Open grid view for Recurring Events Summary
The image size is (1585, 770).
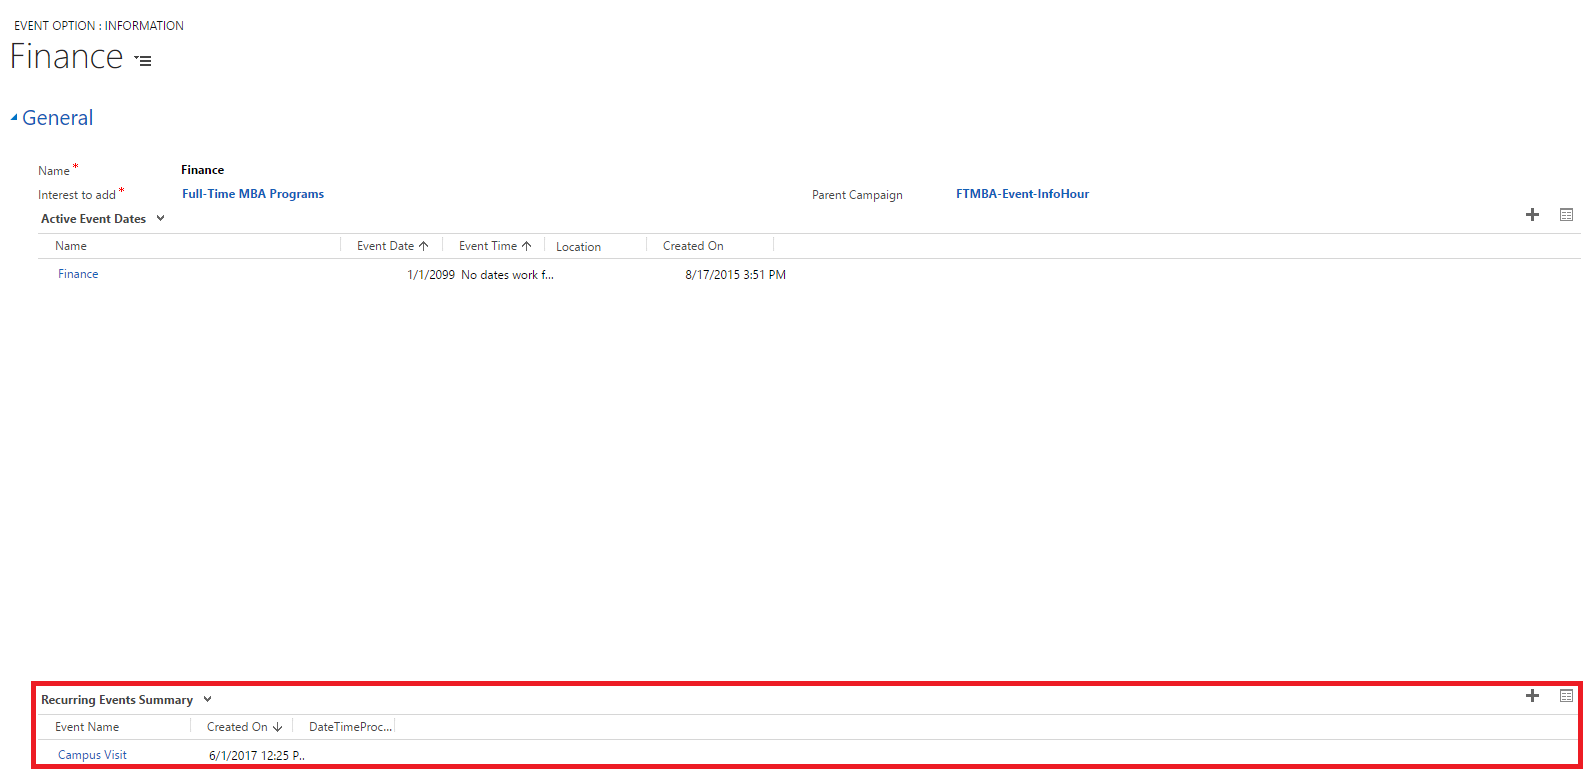[1566, 696]
